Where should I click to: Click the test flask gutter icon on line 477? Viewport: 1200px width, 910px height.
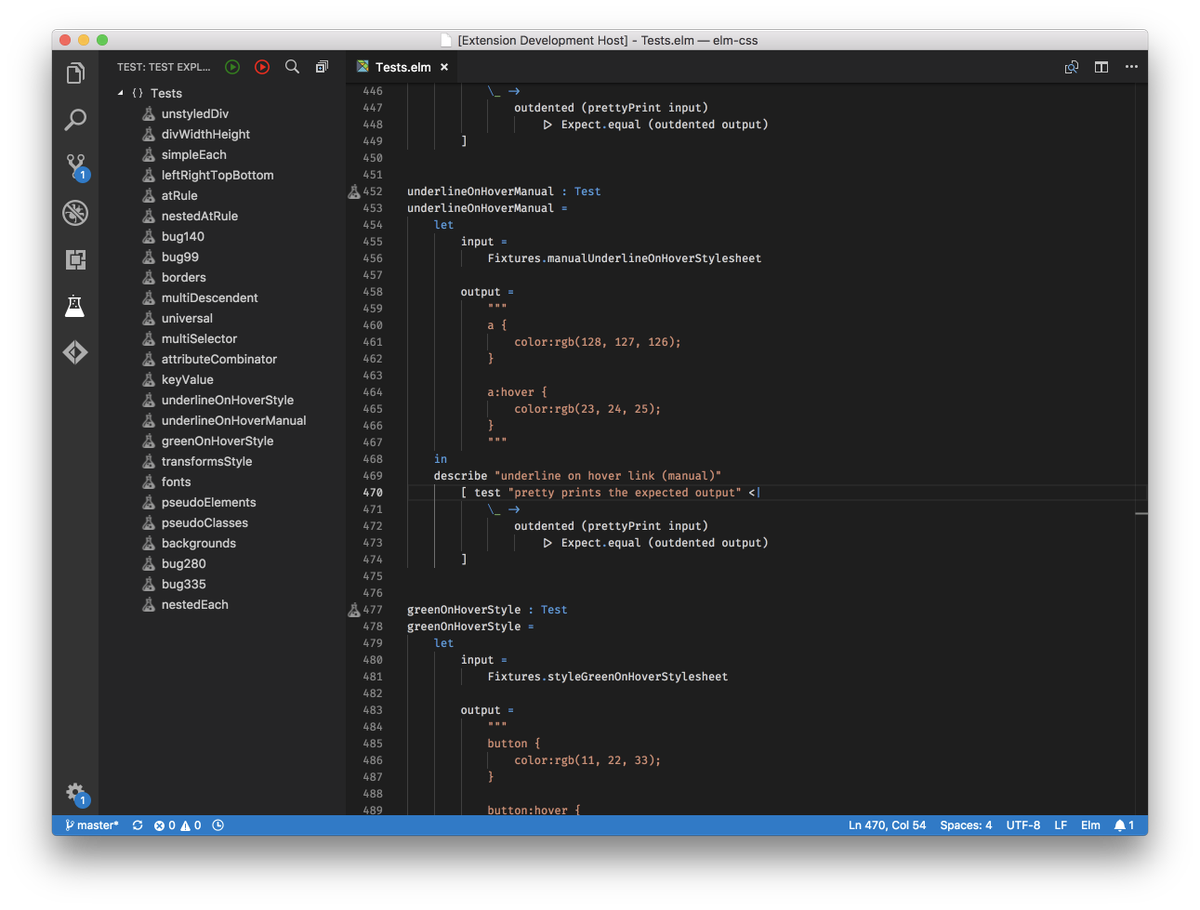(x=354, y=609)
